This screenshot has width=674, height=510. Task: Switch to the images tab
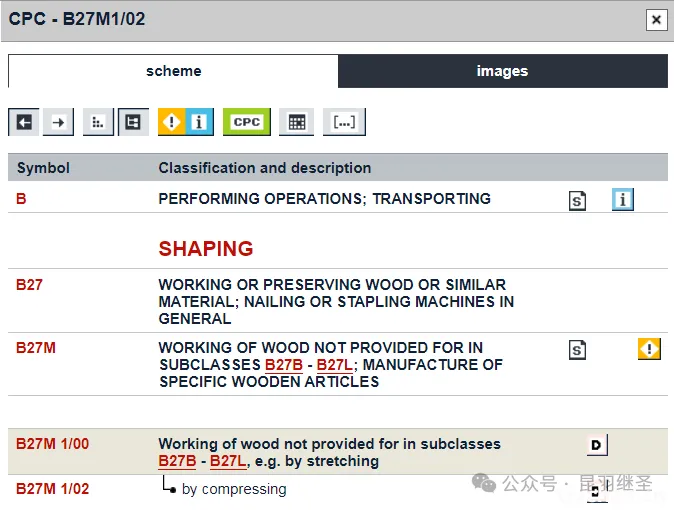coord(502,71)
